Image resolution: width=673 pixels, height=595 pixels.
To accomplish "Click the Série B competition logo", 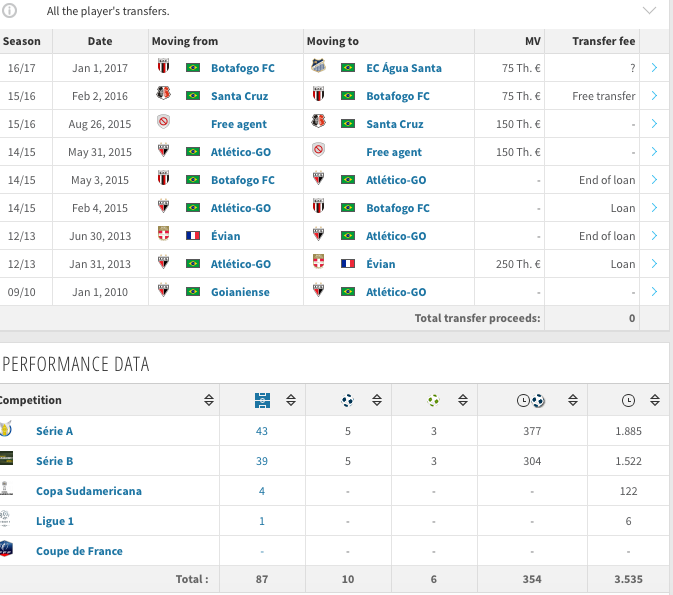I will [6, 458].
